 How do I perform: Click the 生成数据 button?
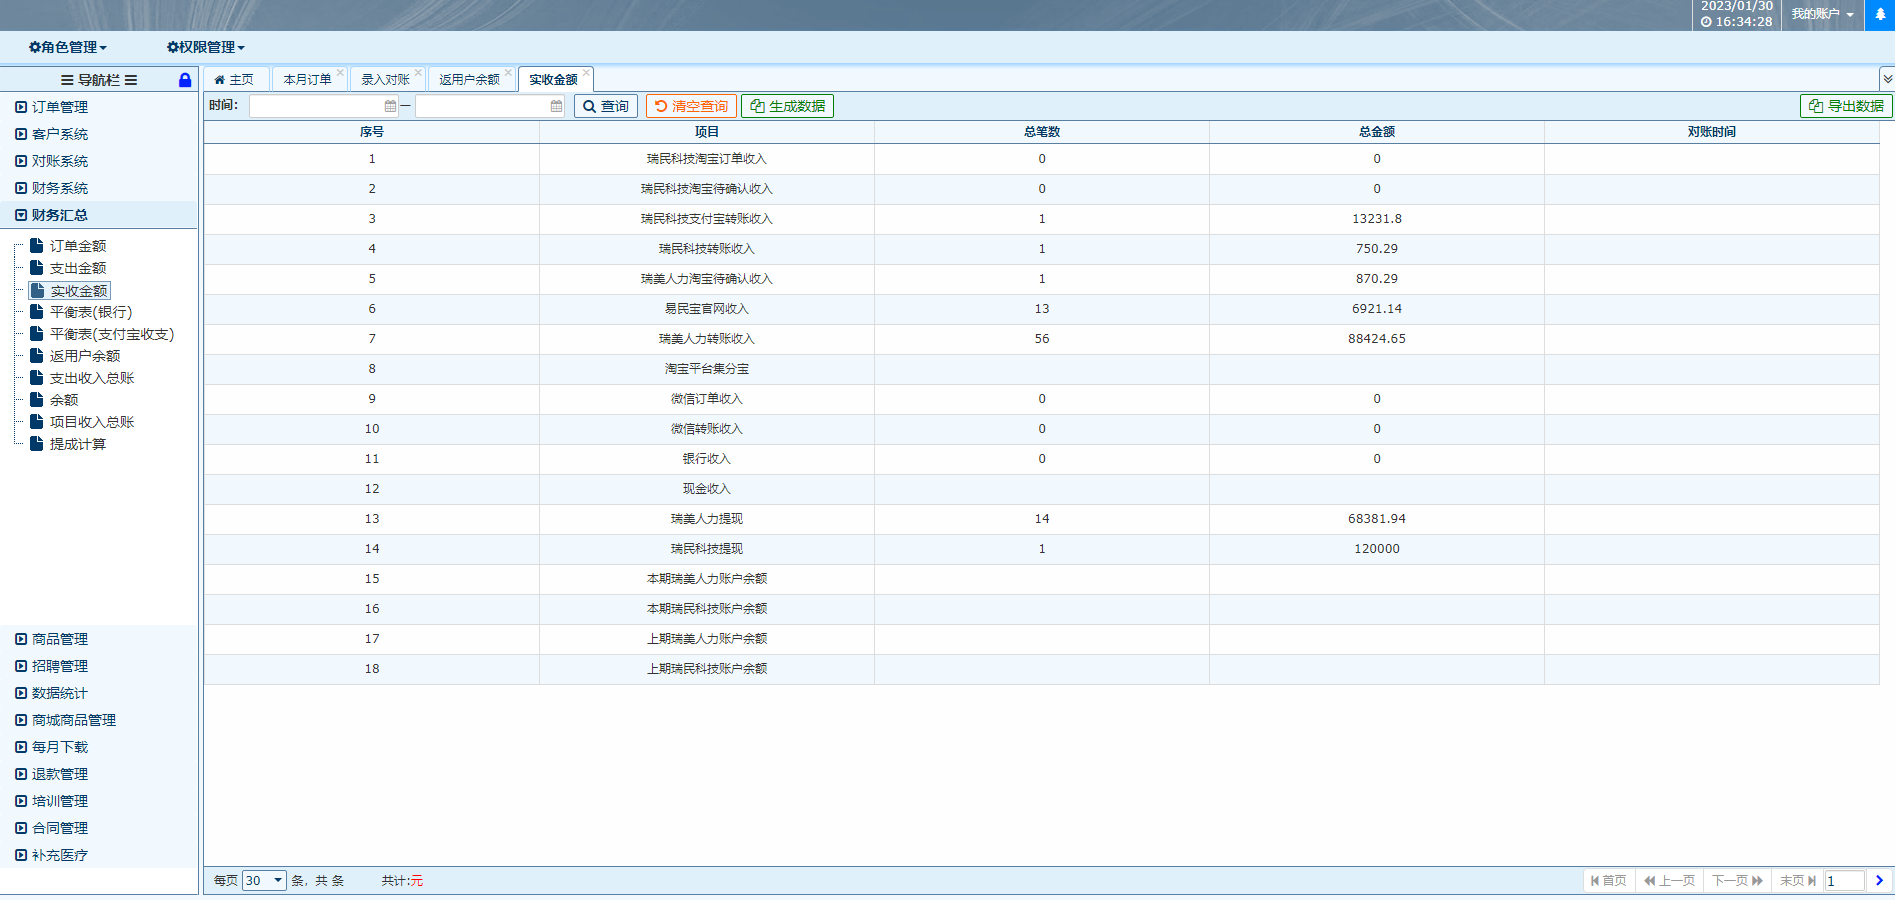pos(787,106)
